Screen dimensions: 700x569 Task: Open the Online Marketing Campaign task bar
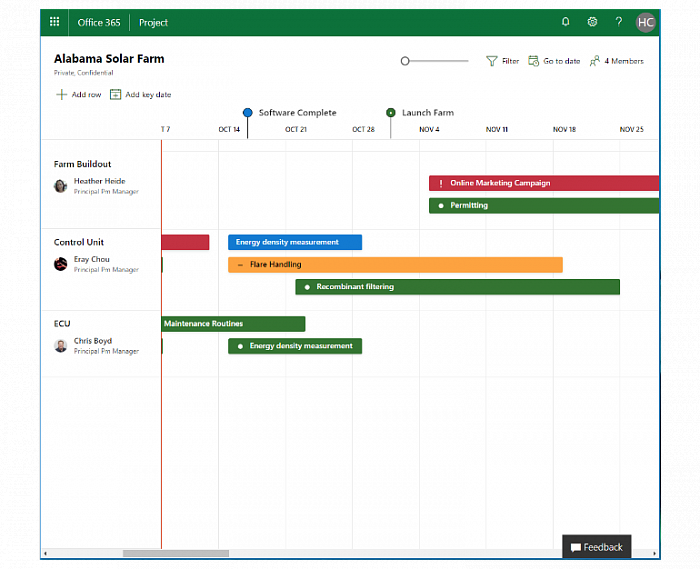pos(544,183)
